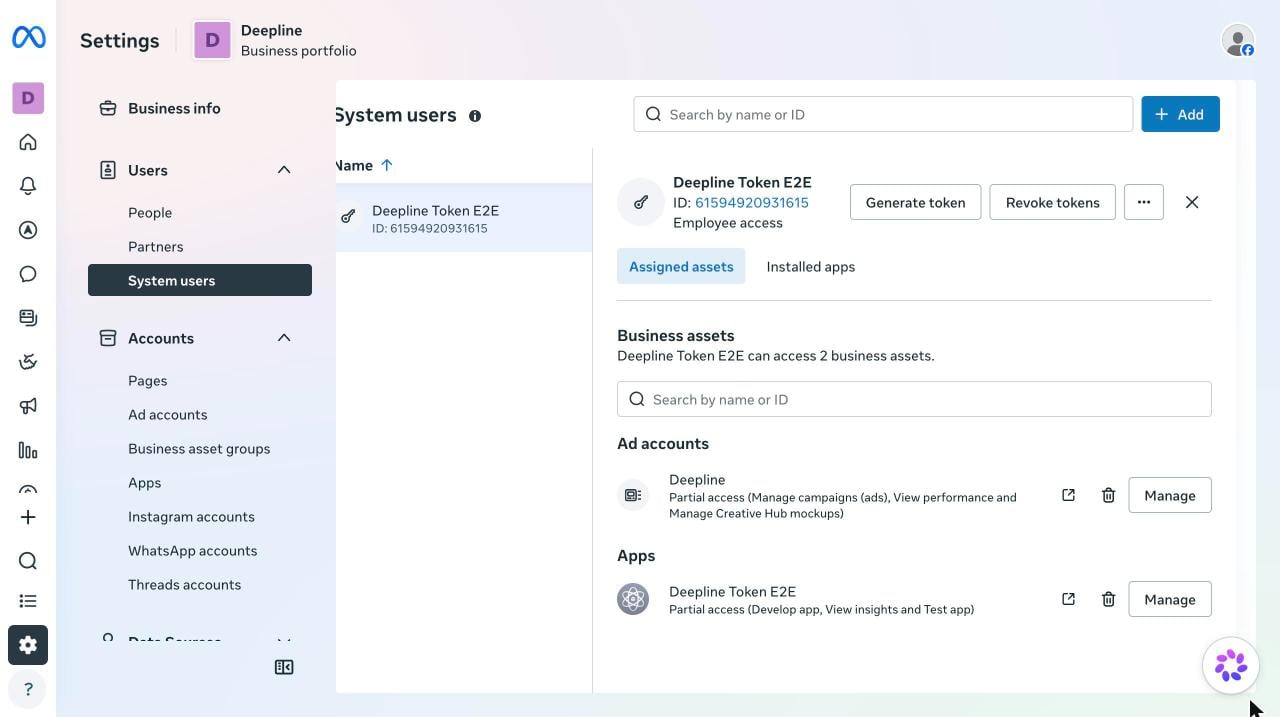Open People under Users
1280x717 pixels.
click(x=150, y=213)
